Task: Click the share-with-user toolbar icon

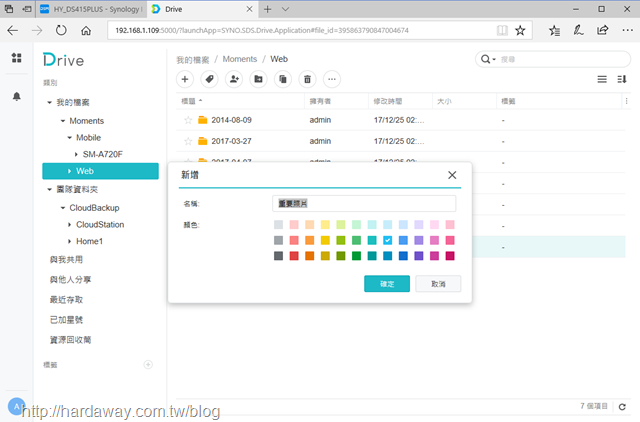Action: pyautogui.click(x=234, y=79)
